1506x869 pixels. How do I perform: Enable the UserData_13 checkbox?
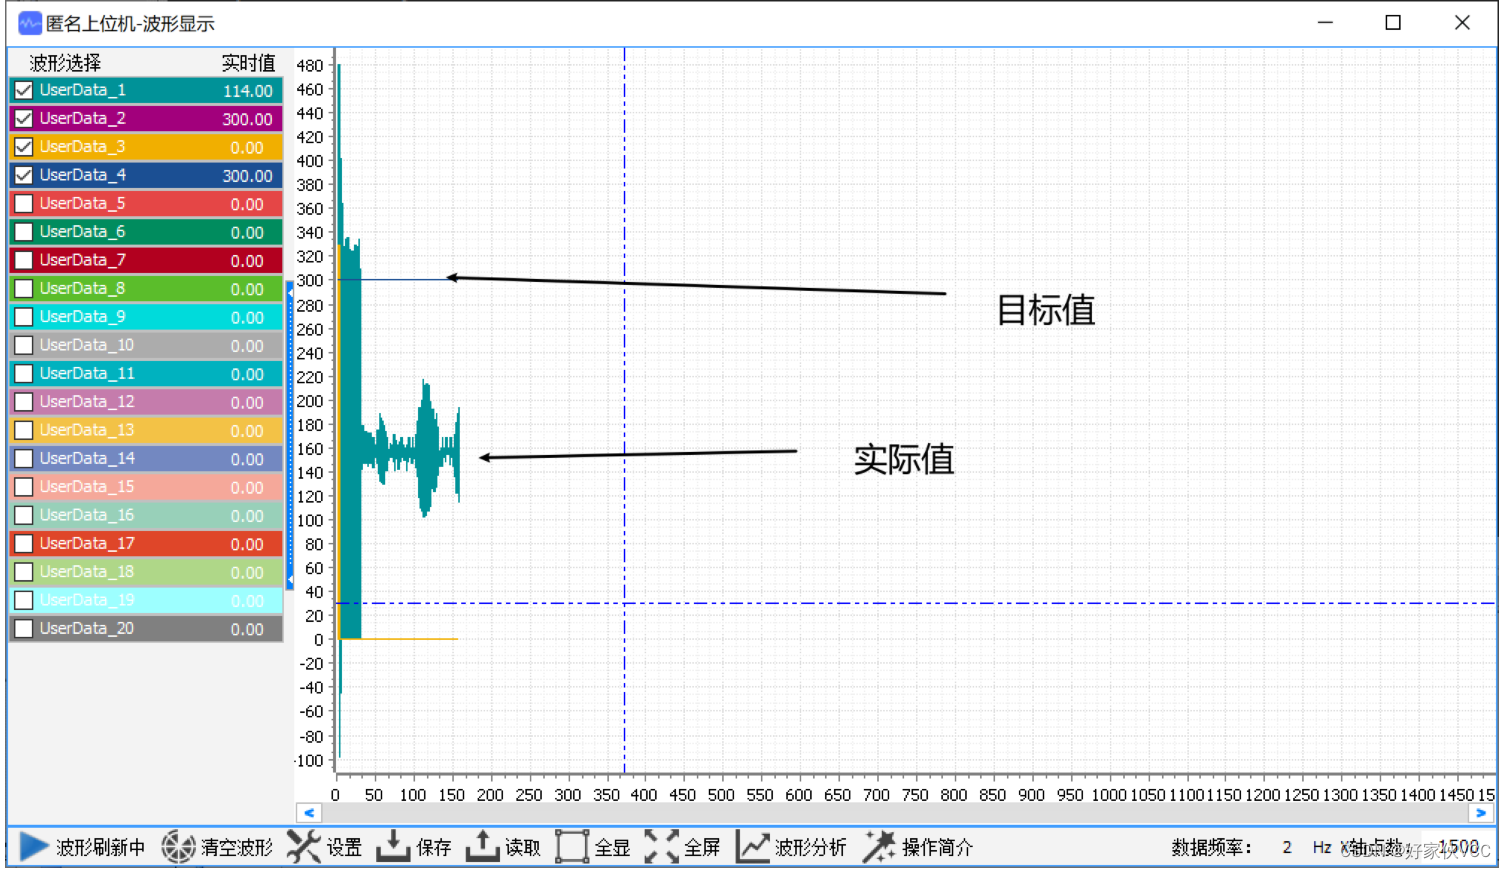(x=24, y=430)
